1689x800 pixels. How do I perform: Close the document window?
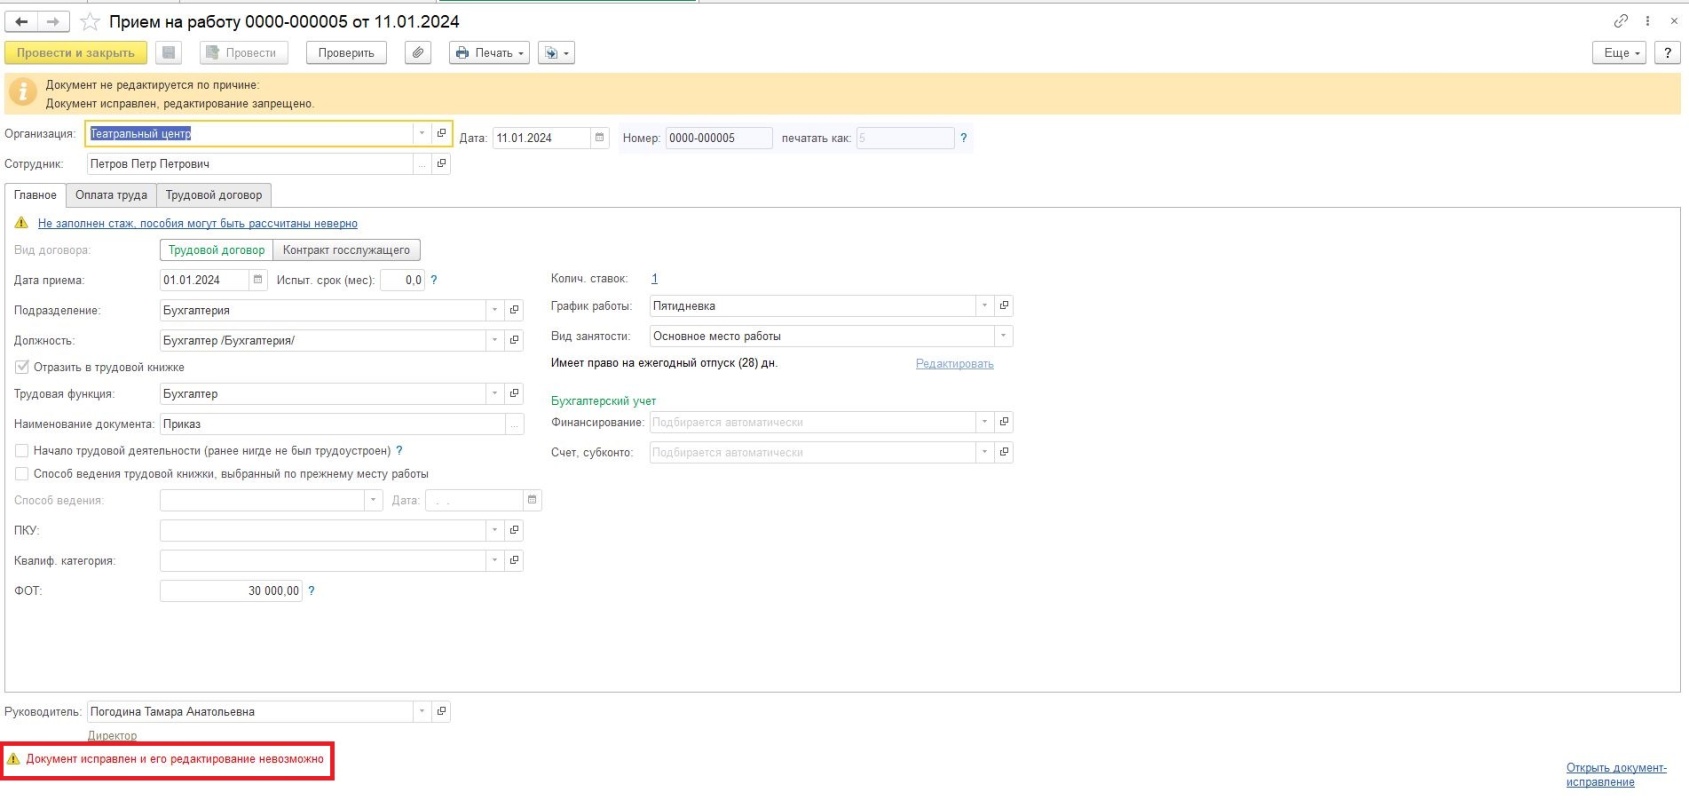(1673, 20)
